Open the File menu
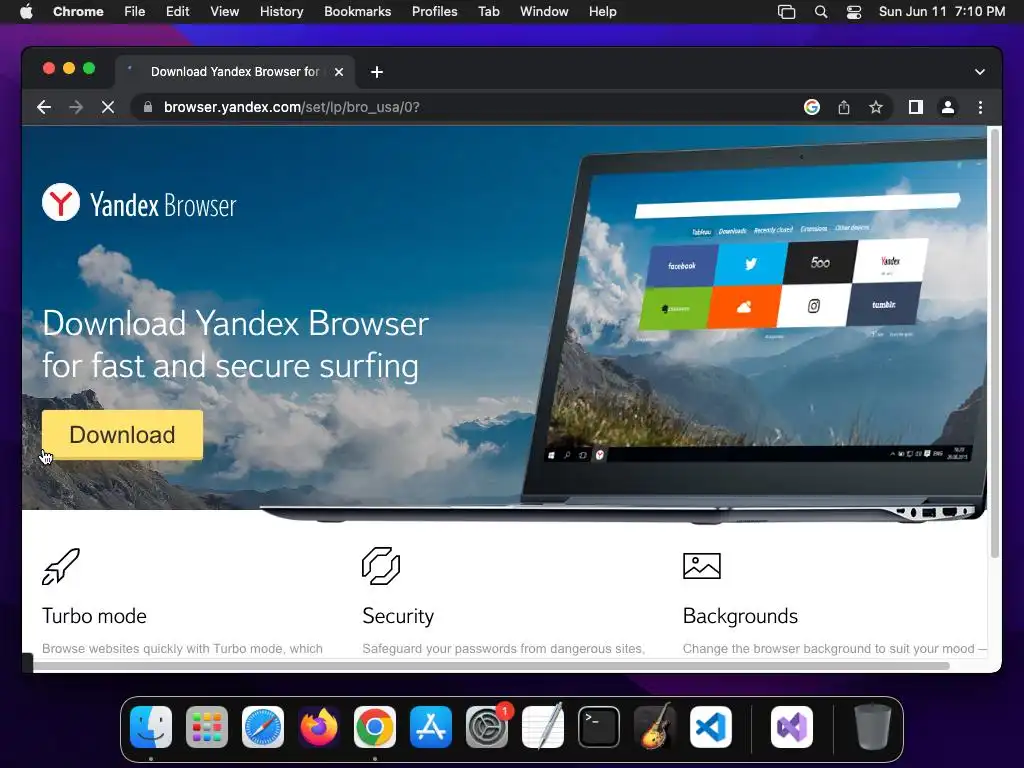 coord(135,12)
